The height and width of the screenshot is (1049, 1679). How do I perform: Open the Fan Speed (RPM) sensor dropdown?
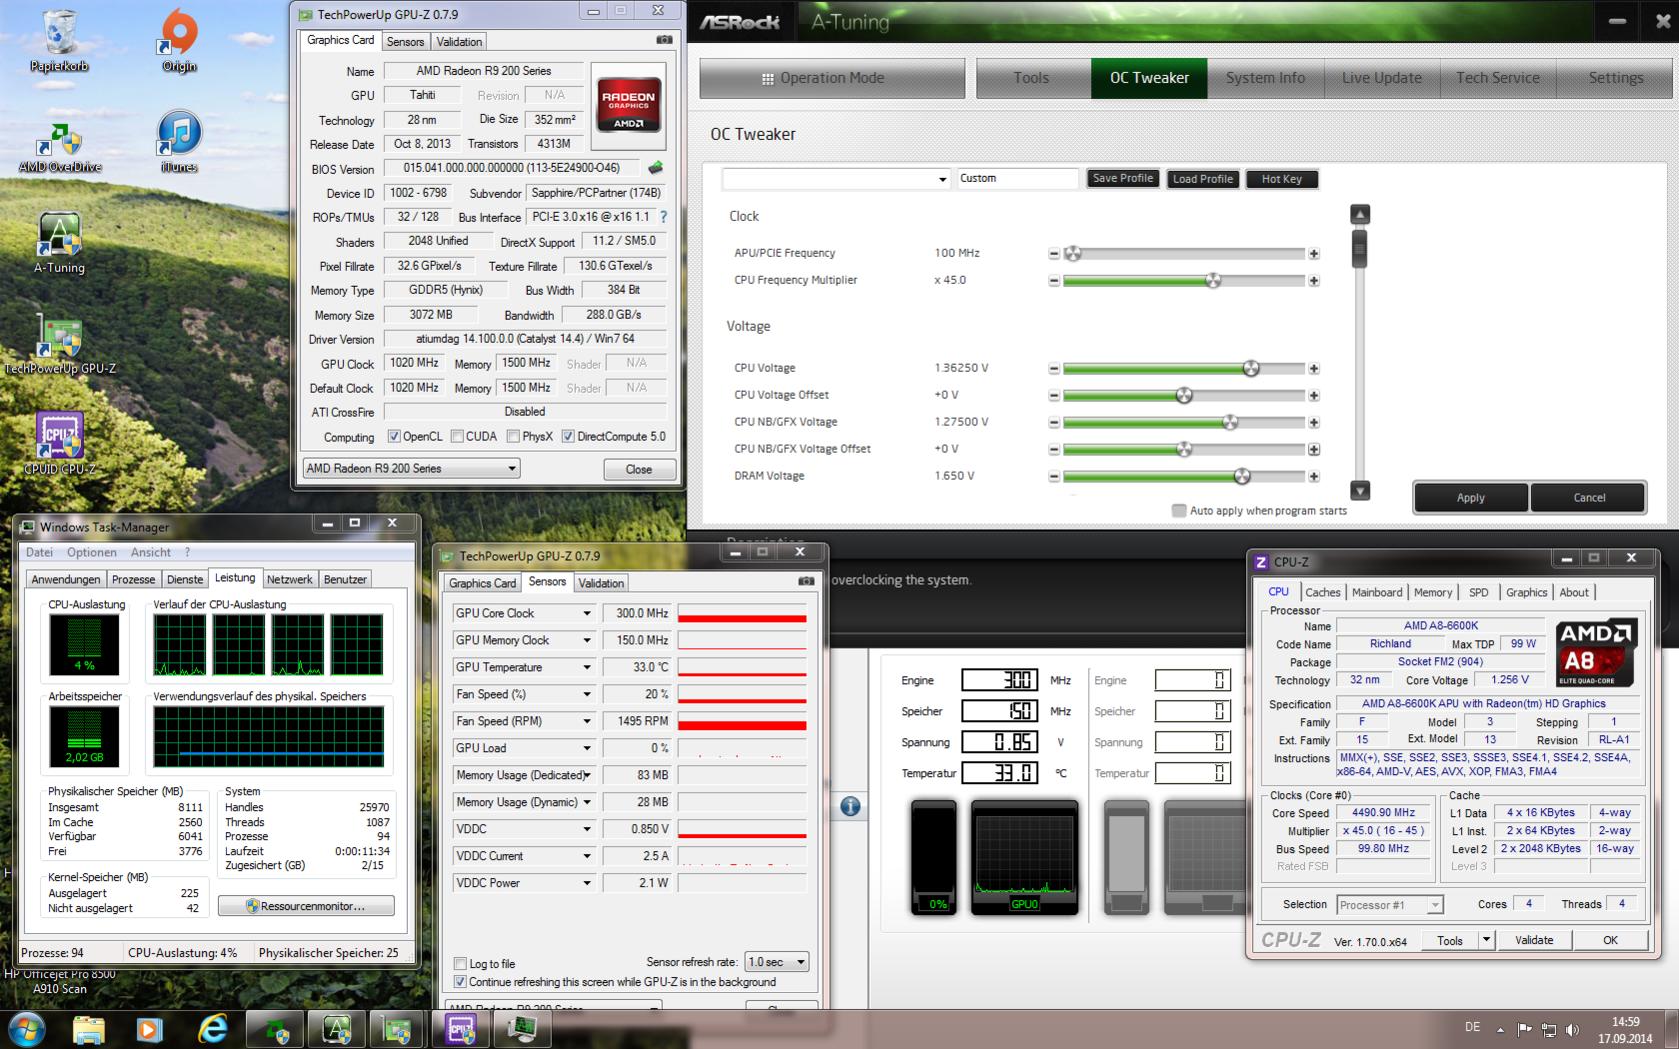coord(587,721)
